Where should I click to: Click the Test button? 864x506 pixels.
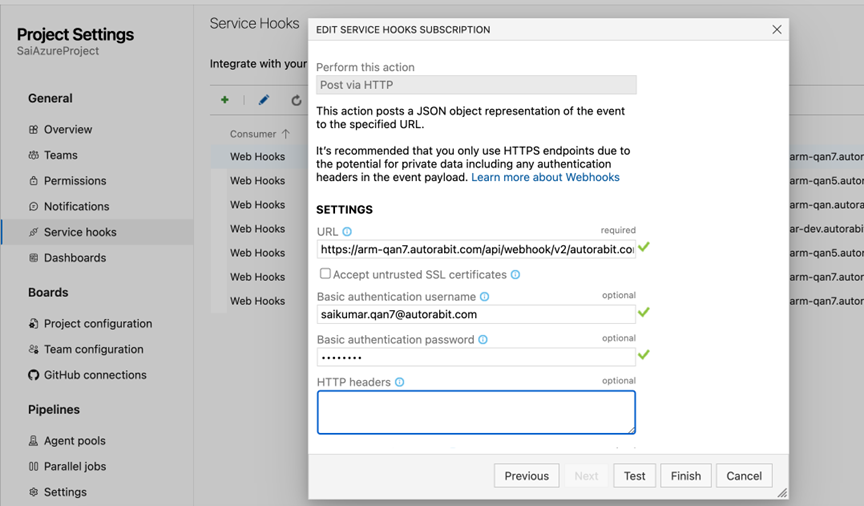click(634, 476)
